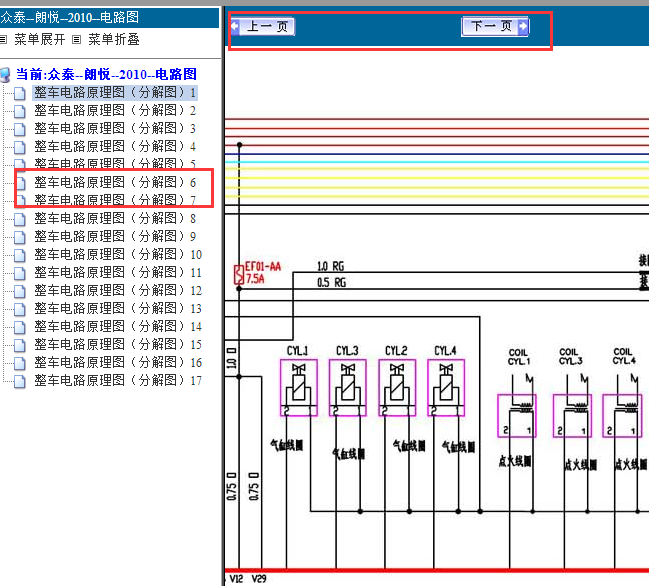649x586 pixels.
Task: Click the computer icon of root node
Action: point(5,75)
